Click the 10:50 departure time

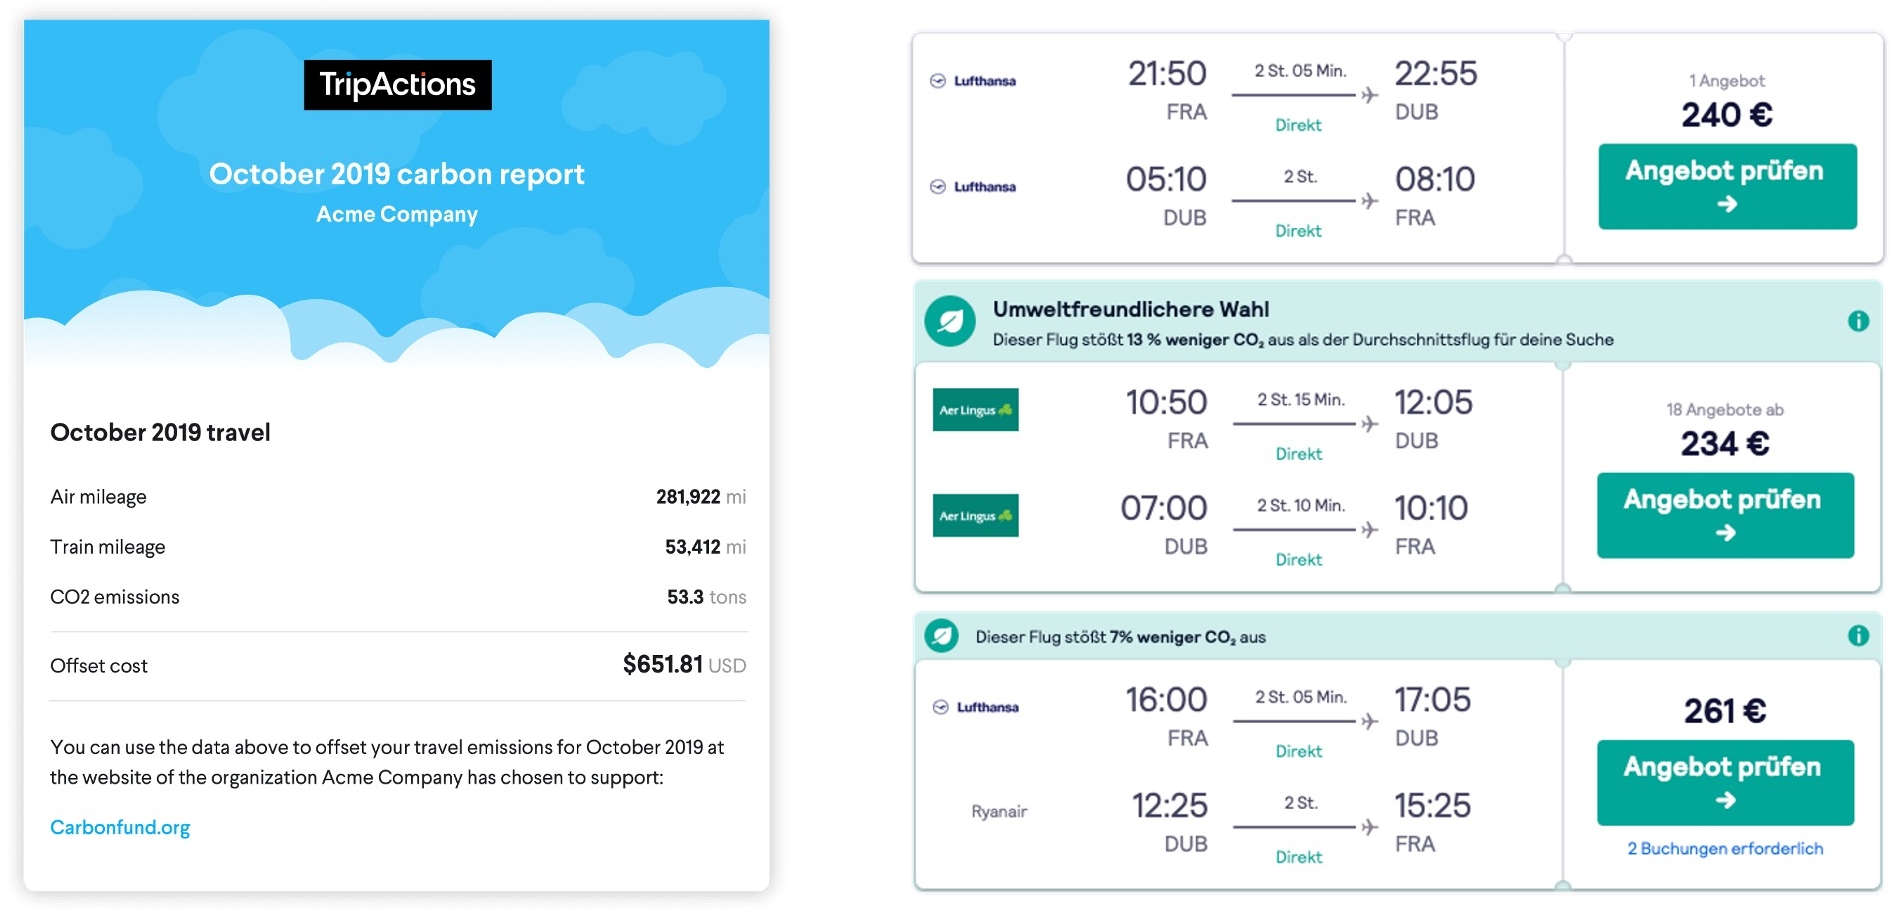tap(1166, 403)
